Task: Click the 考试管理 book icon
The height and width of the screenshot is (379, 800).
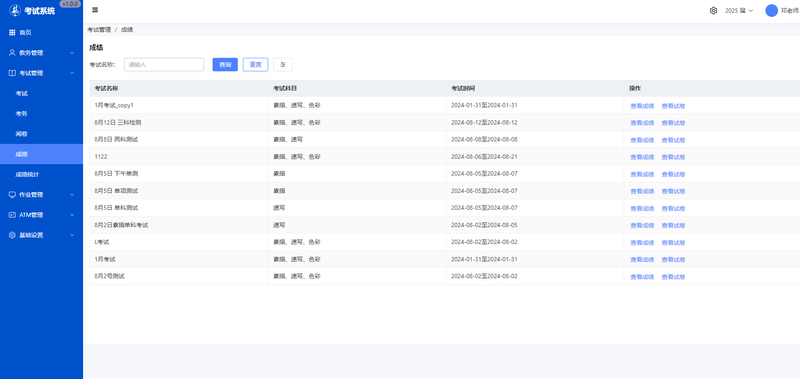Action: click(x=12, y=73)
